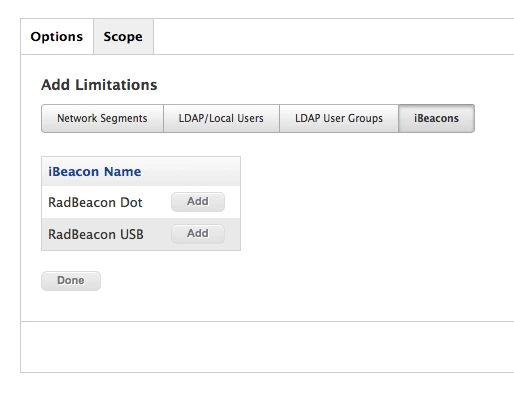This screenshot has height=403, width=514.
Task: Add the RadBeacon USB iBeacon
Action: tap(198, 234)
